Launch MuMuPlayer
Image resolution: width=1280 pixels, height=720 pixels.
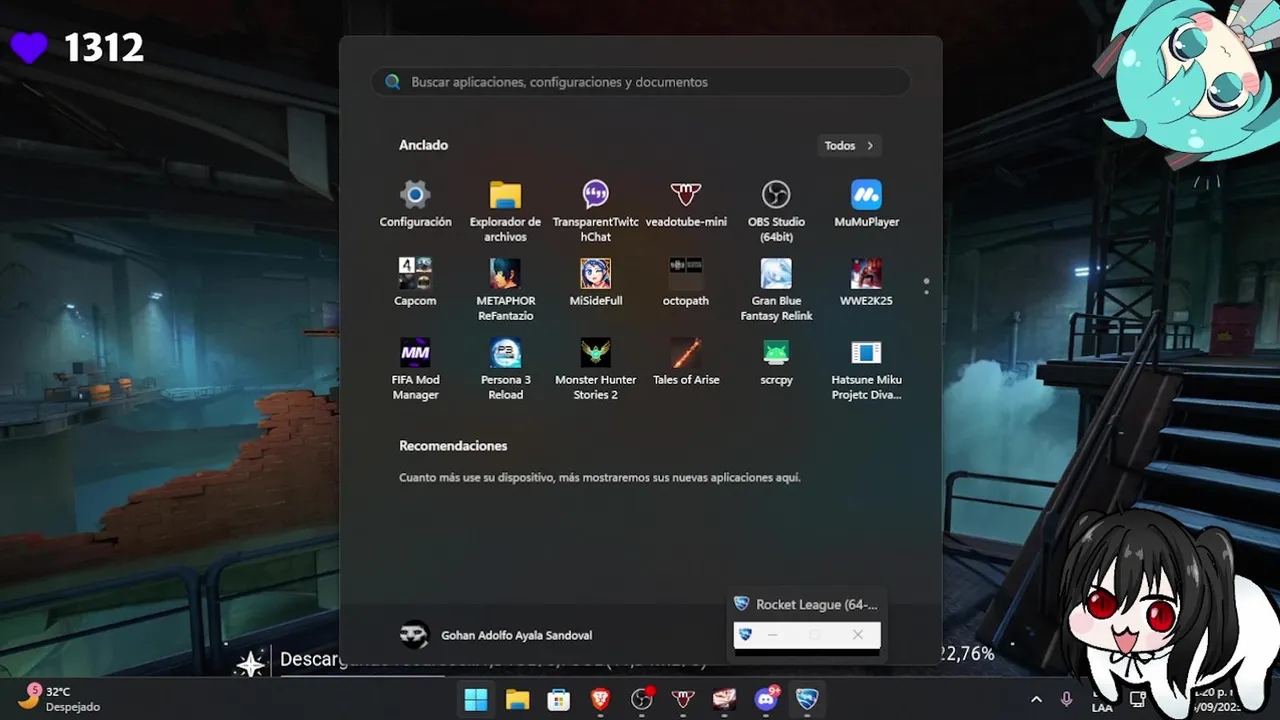pyautogui.click(x=866, y=204)
